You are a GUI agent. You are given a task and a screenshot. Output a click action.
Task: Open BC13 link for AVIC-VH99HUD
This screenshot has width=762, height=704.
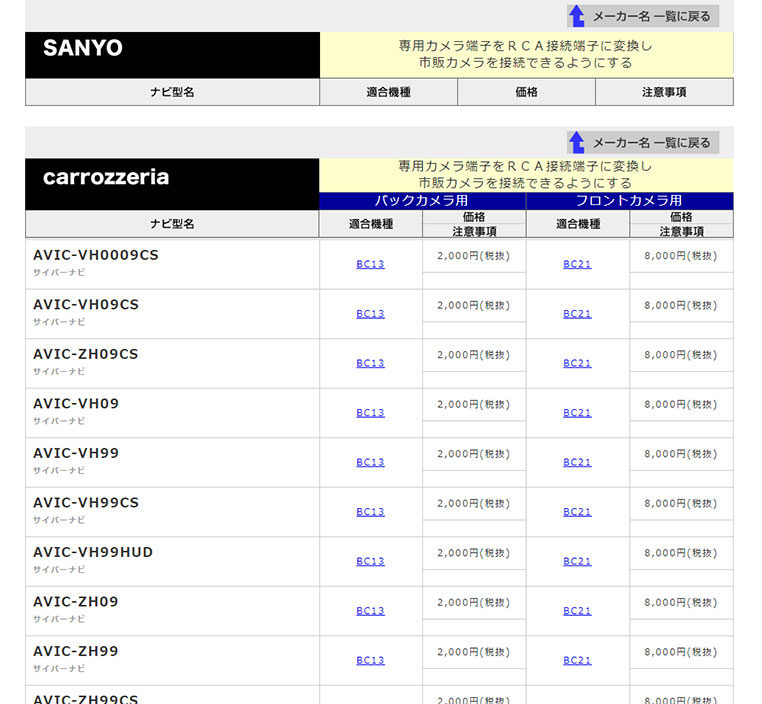(x=370, y=562)
